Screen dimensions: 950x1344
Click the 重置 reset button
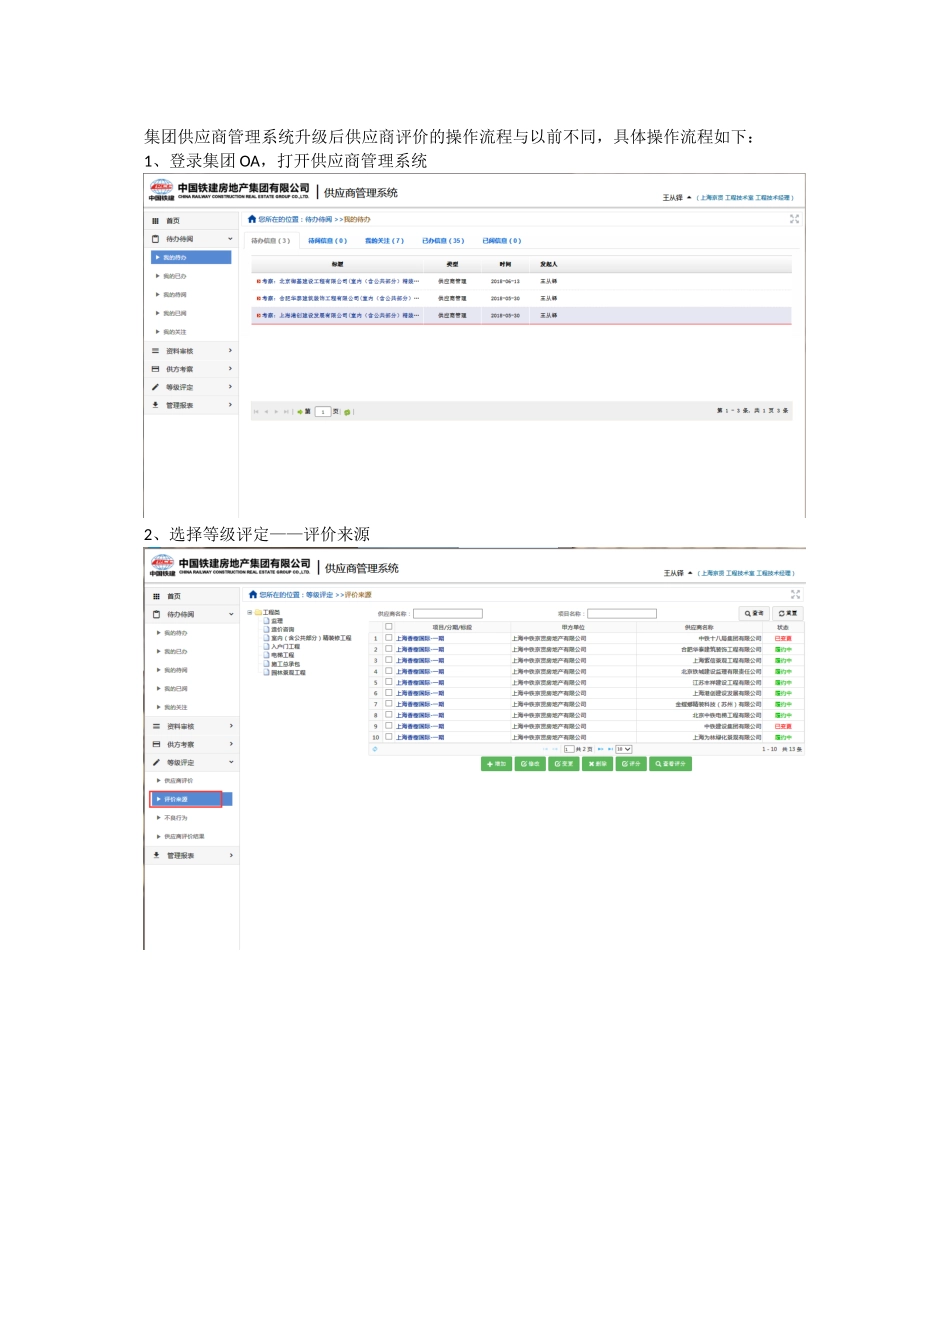788,613
